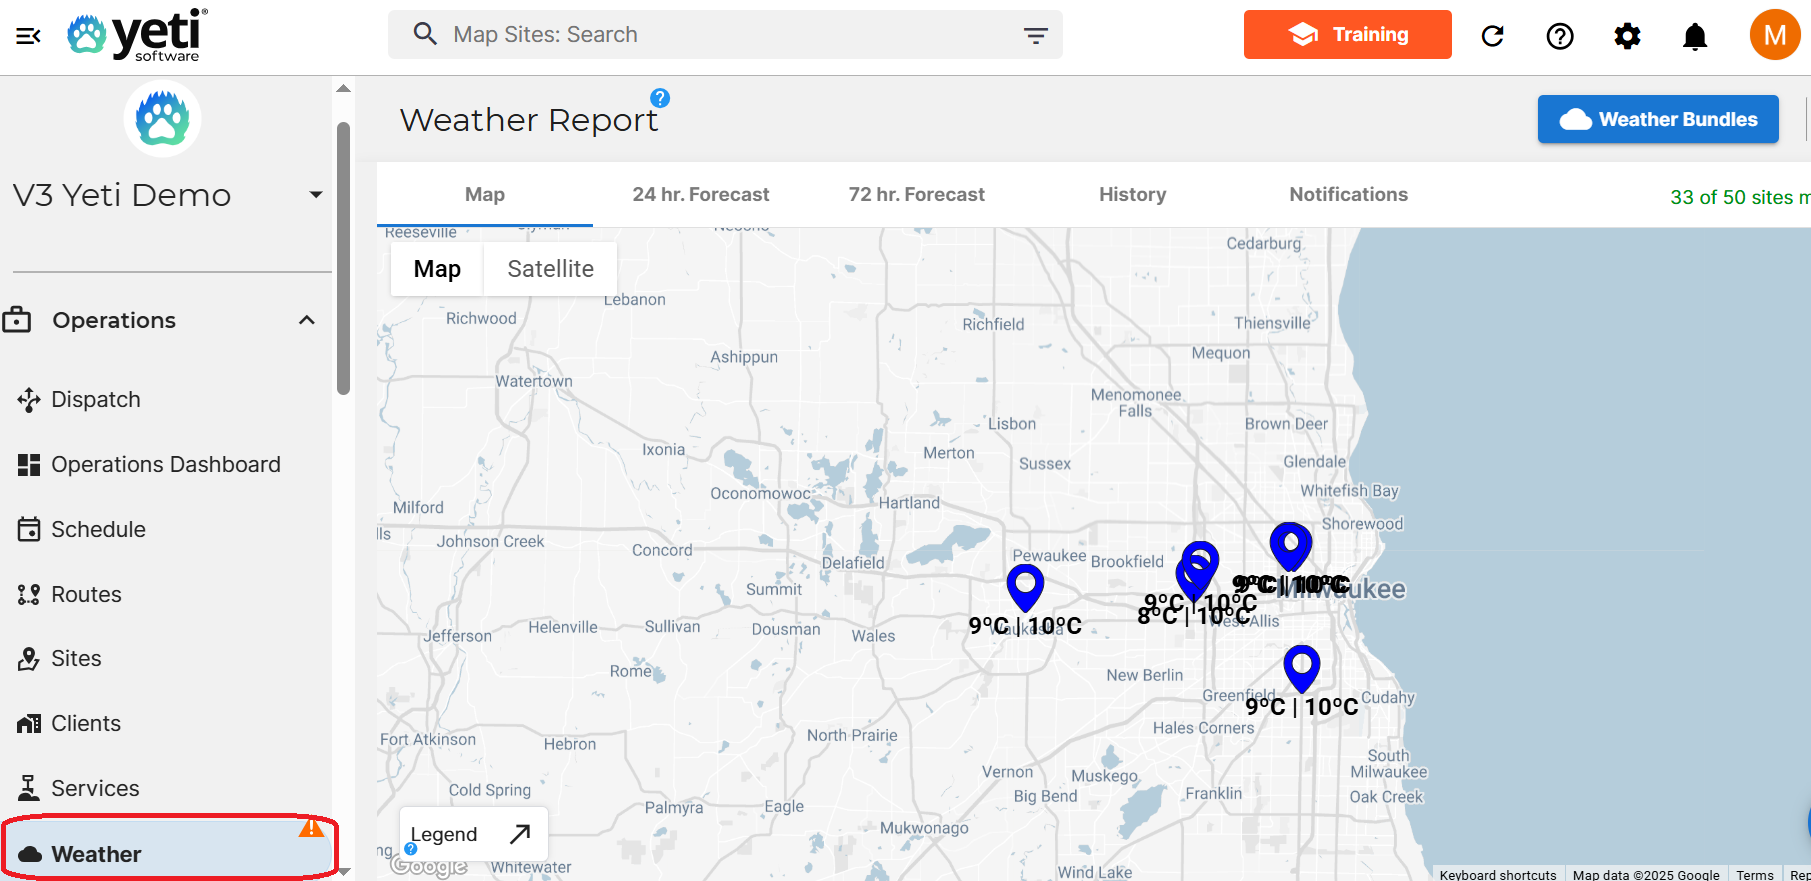Click the map pin near Greenfield
The height and width of the screenshot is (881, 1811).
(x=1301, y=666)
